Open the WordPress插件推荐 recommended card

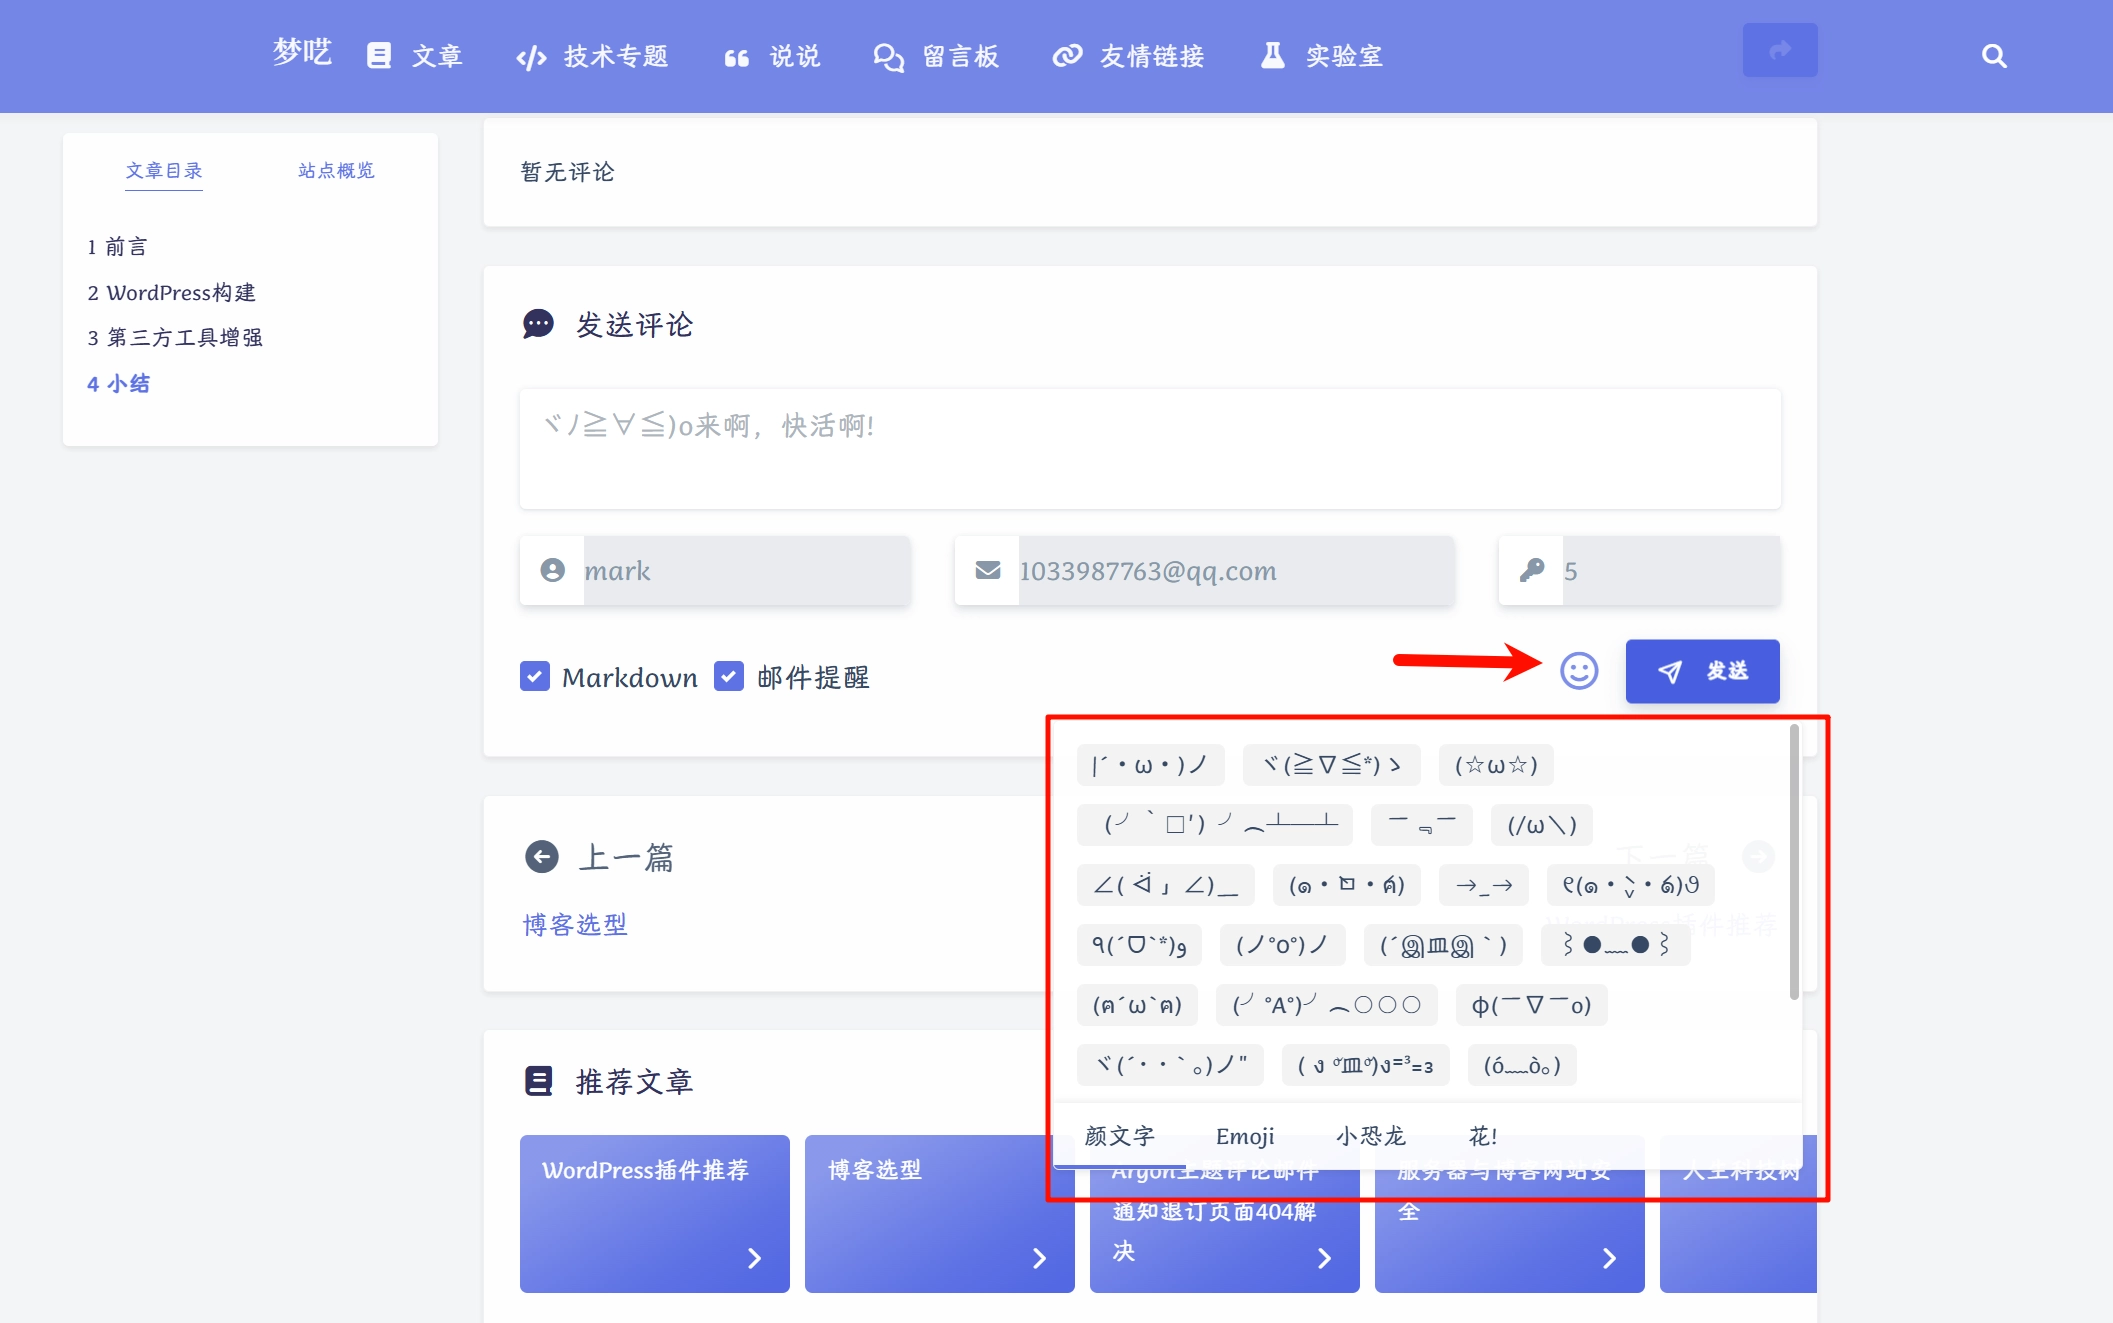[x=655, y=1214]
